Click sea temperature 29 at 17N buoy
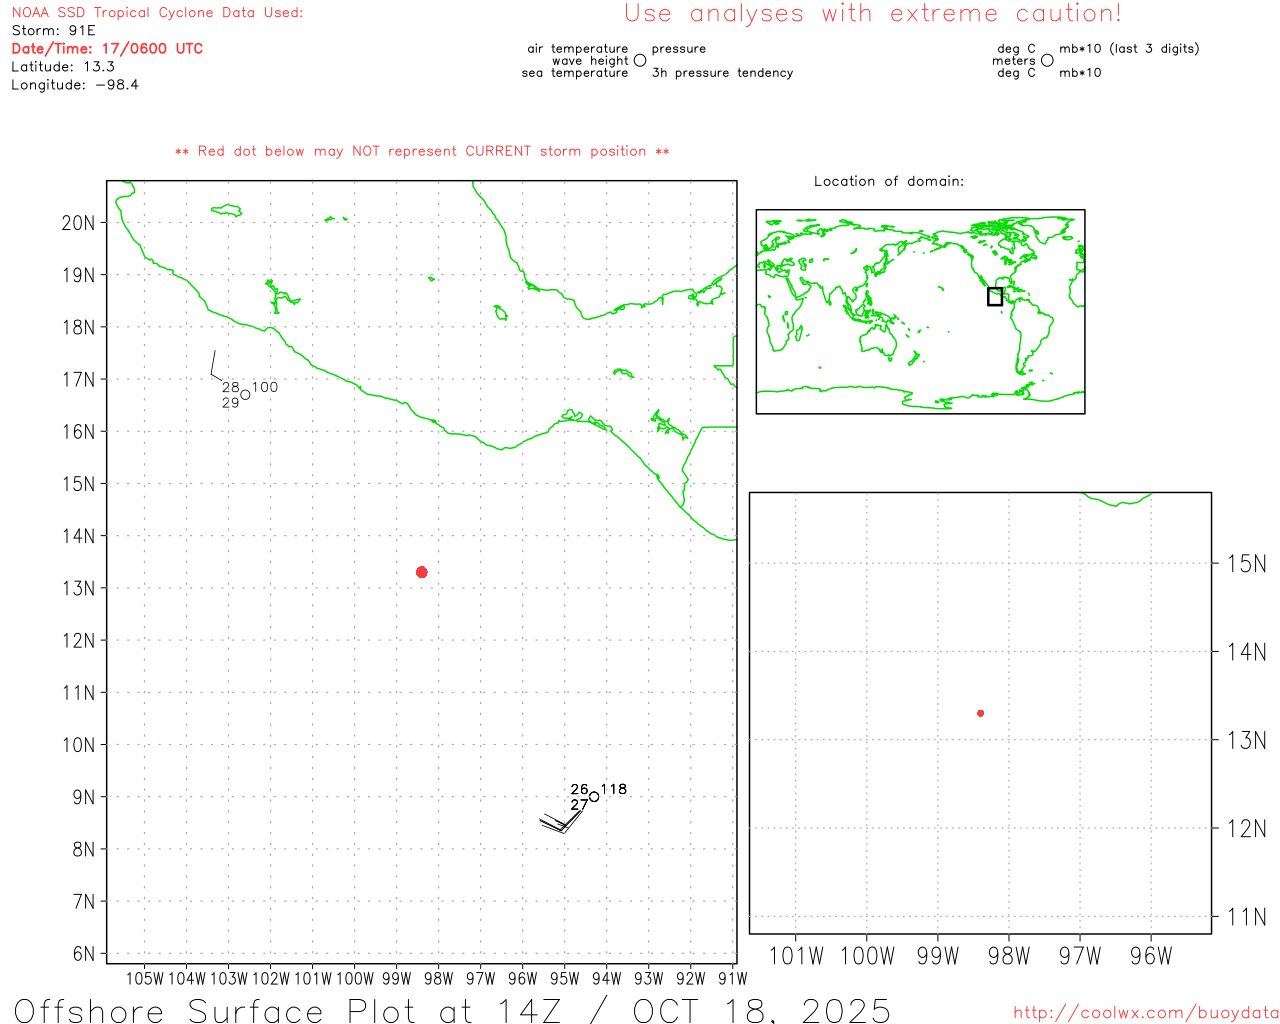 (x=231, y=403)
